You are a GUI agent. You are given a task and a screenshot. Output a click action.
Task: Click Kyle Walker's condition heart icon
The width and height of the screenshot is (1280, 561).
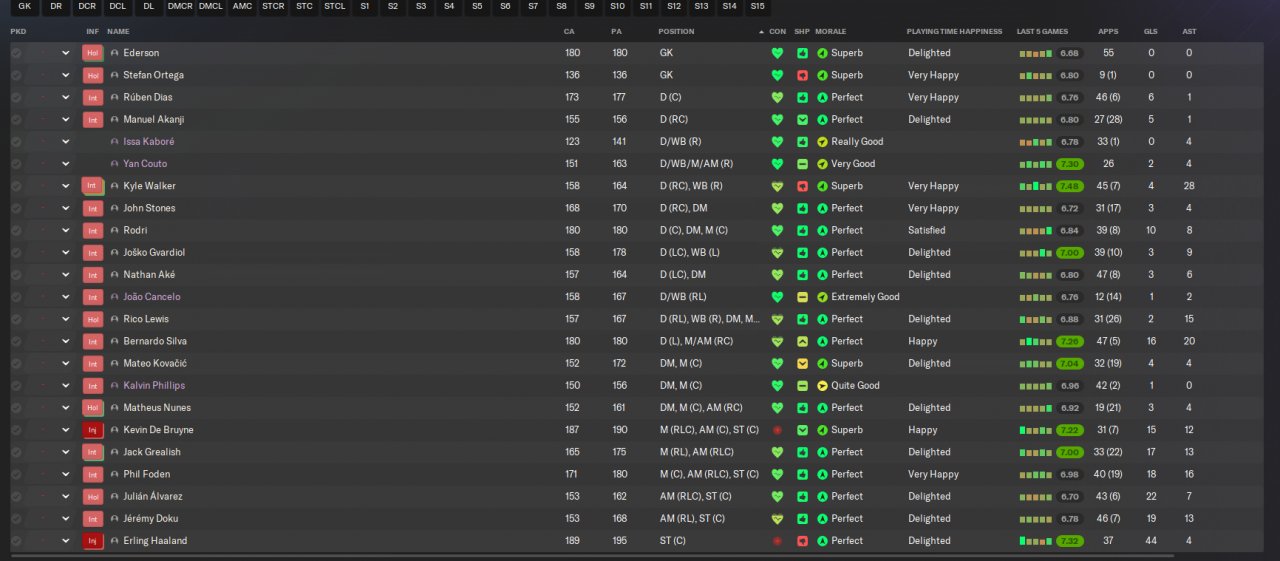click(x=777, y=186)
